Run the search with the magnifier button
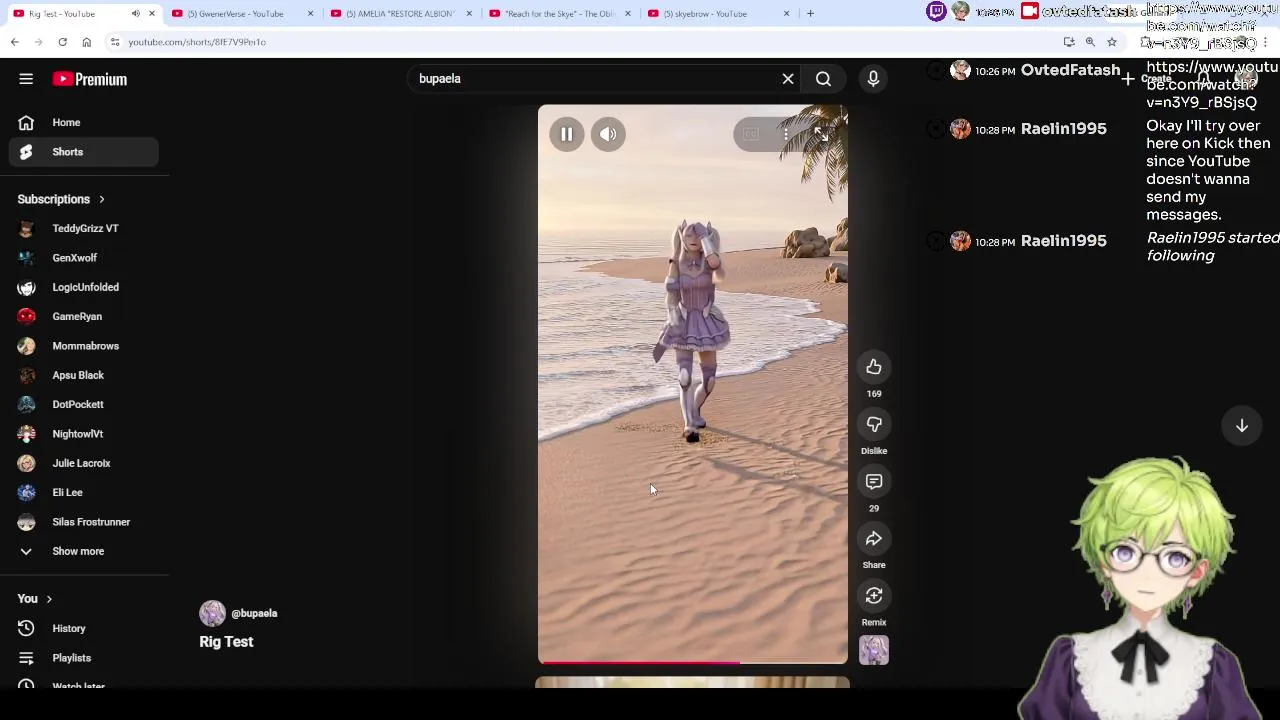This screenshot has height=720, width=1280. (x=823, y=79)
